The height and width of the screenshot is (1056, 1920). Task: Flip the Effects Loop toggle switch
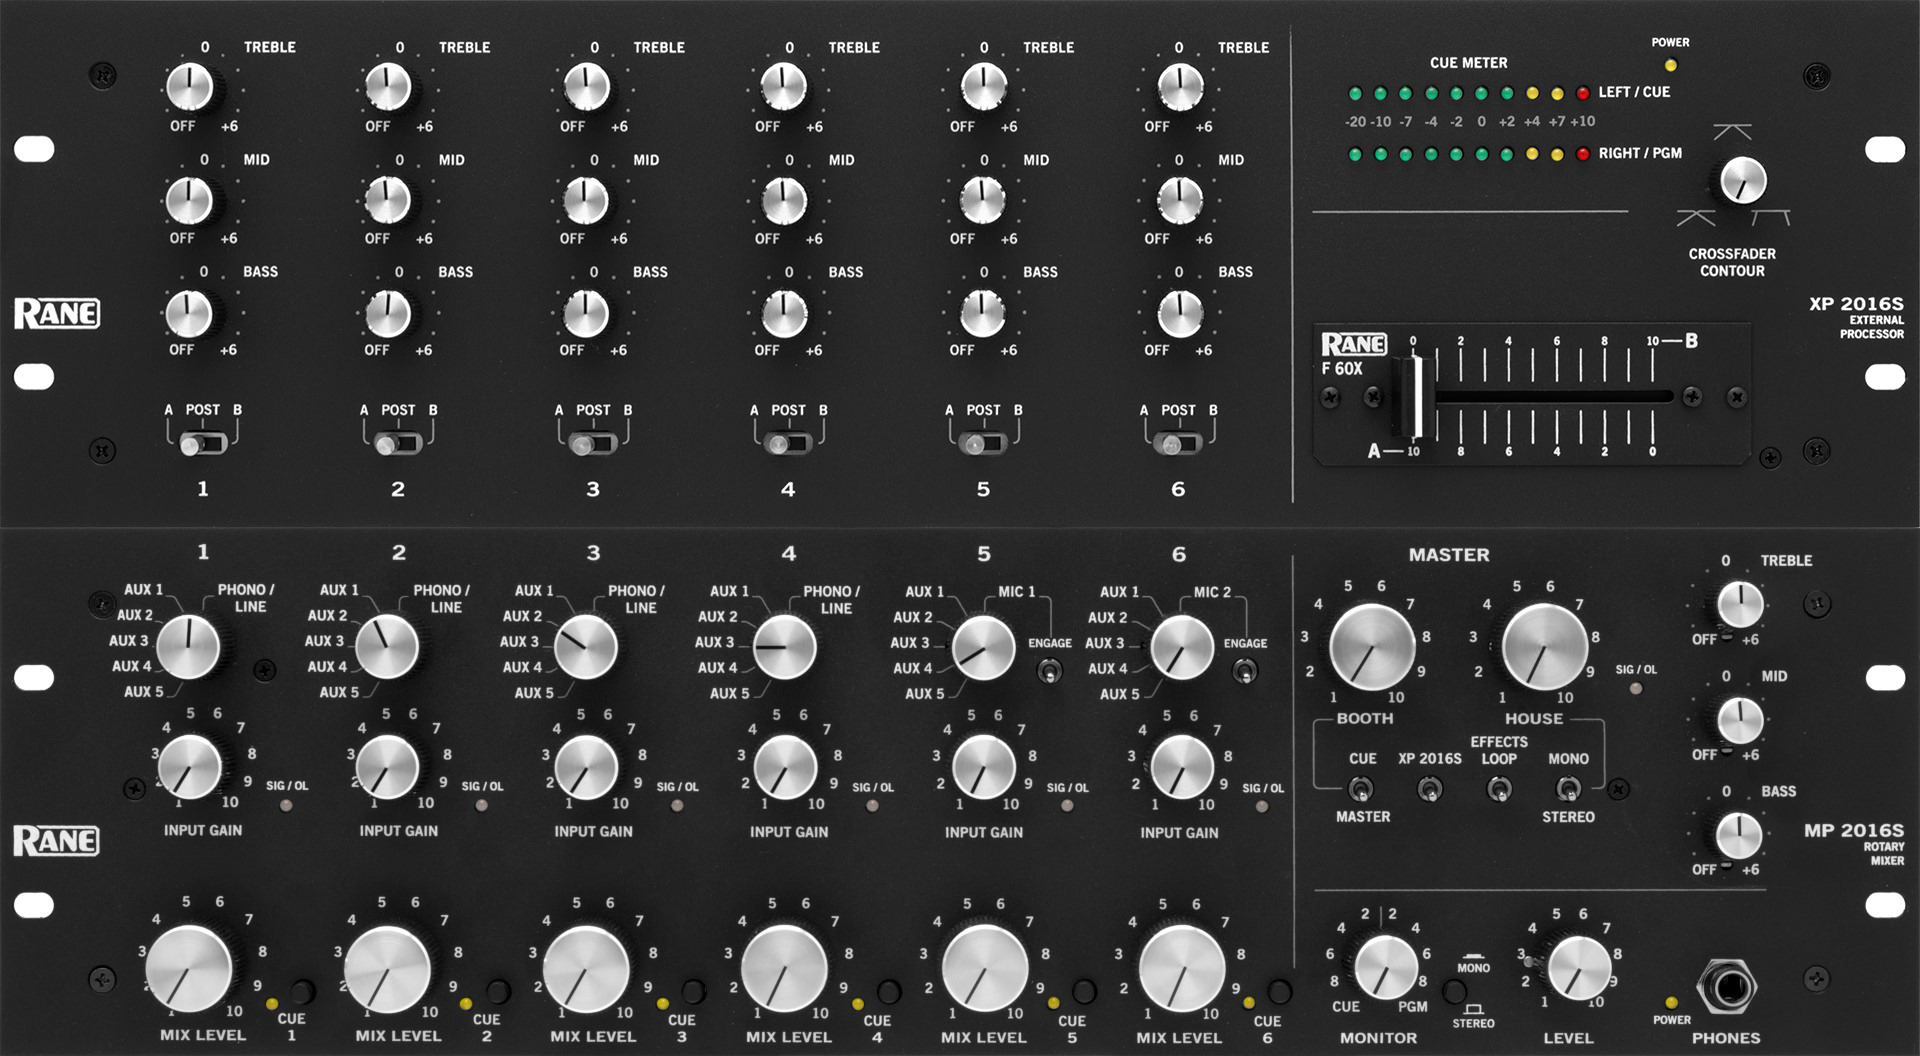coord(1498,790)
